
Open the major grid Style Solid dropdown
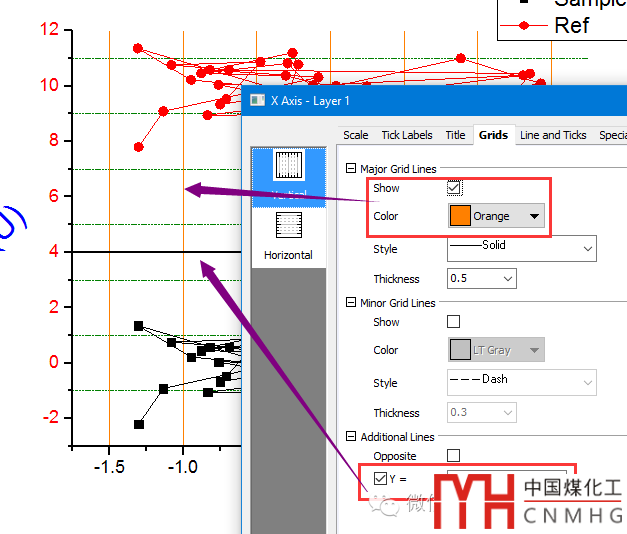tap(520, 248)
